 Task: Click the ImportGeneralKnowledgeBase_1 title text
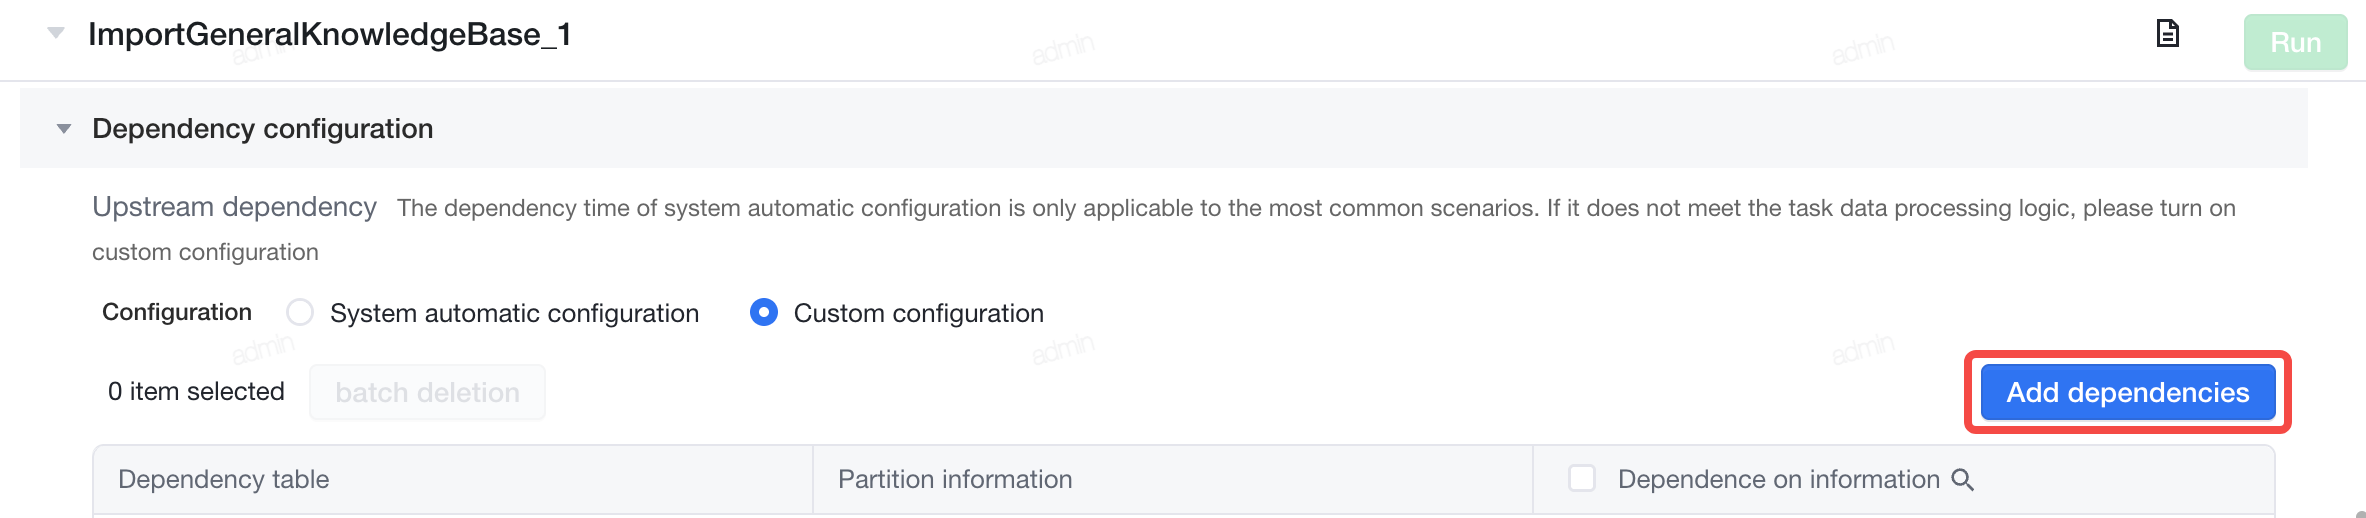[x=330, y=34]
